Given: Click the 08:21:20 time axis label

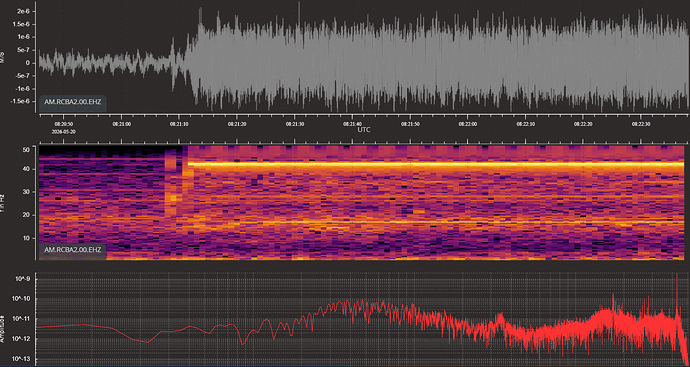Looking at the screenshot, I should point(237,125).
